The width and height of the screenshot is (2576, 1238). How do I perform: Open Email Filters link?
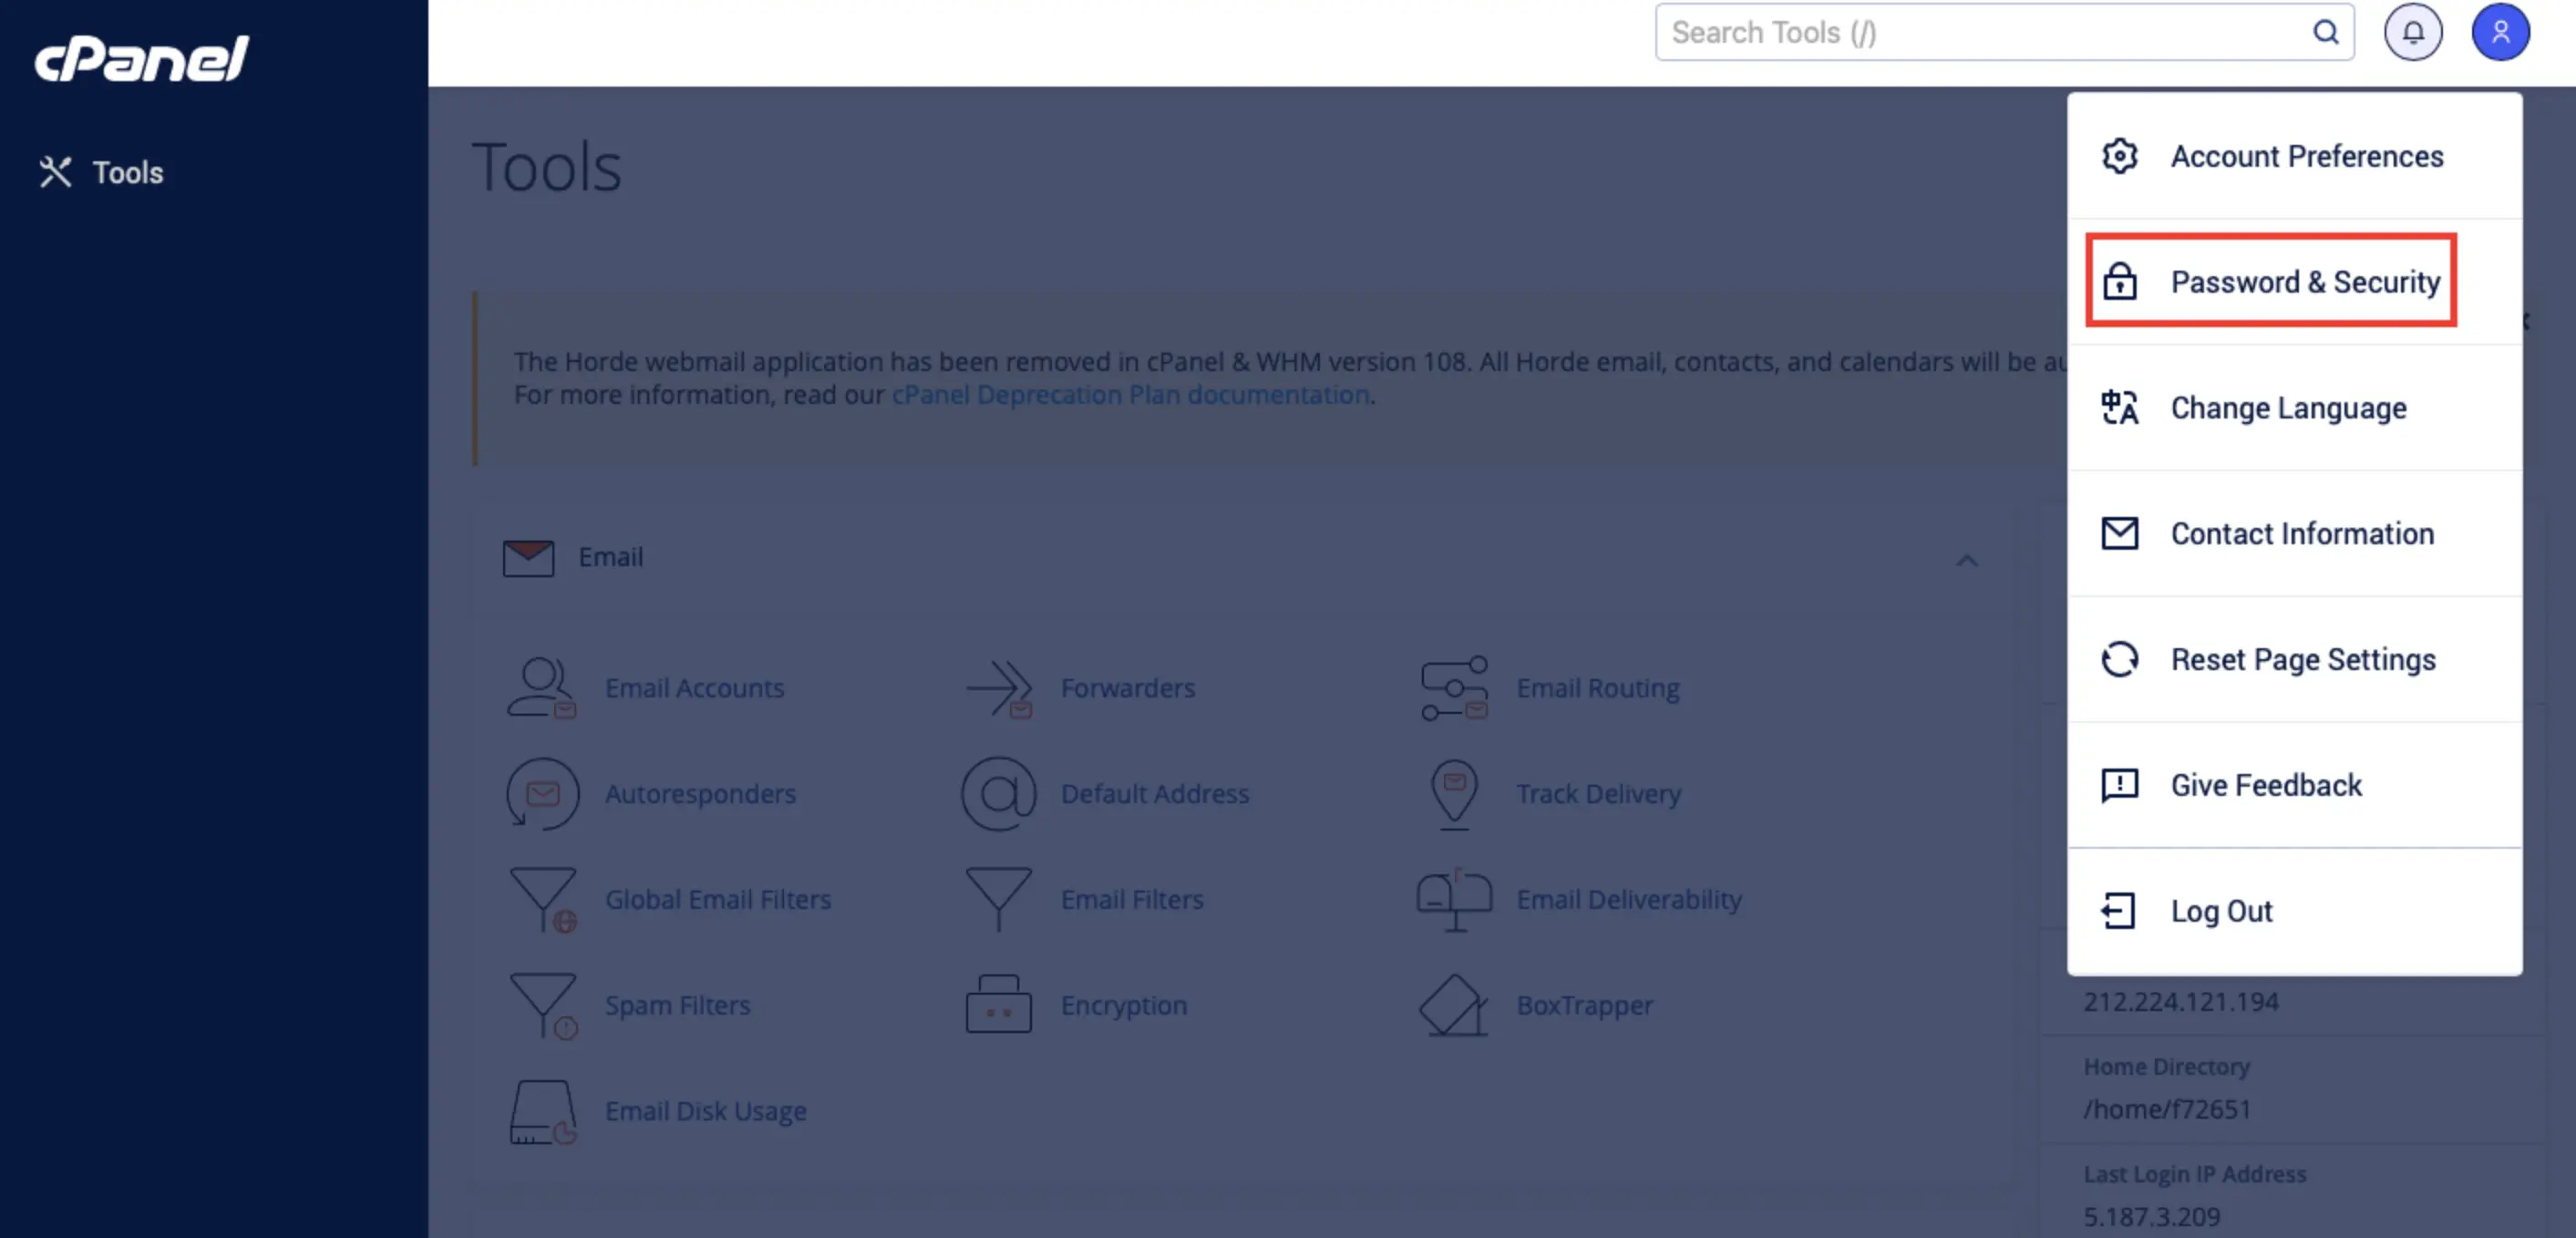pos(1131,900)
